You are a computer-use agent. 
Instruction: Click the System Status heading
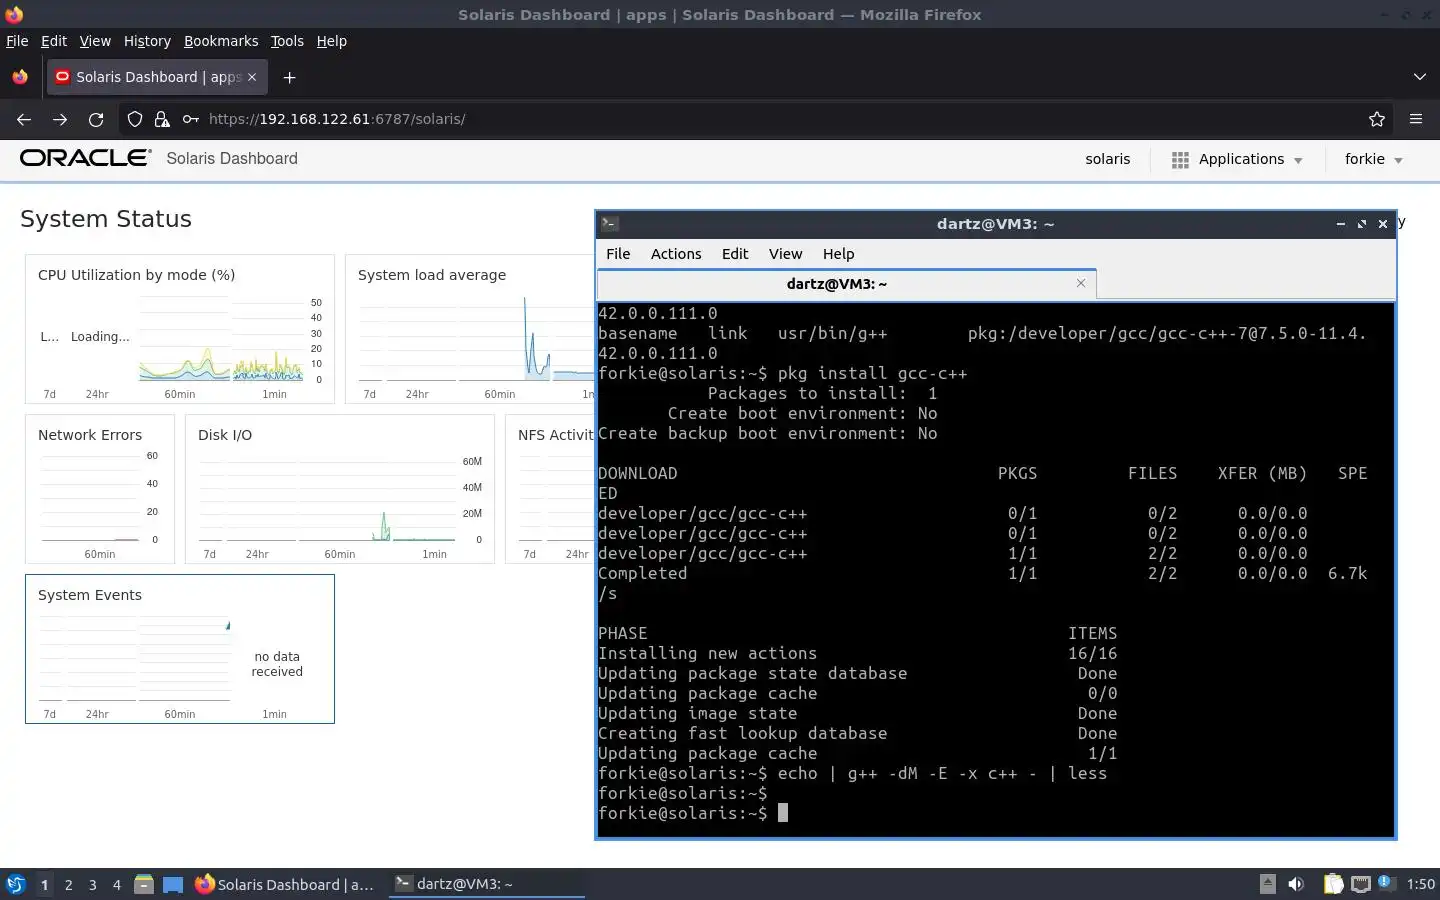coord(106,219)
